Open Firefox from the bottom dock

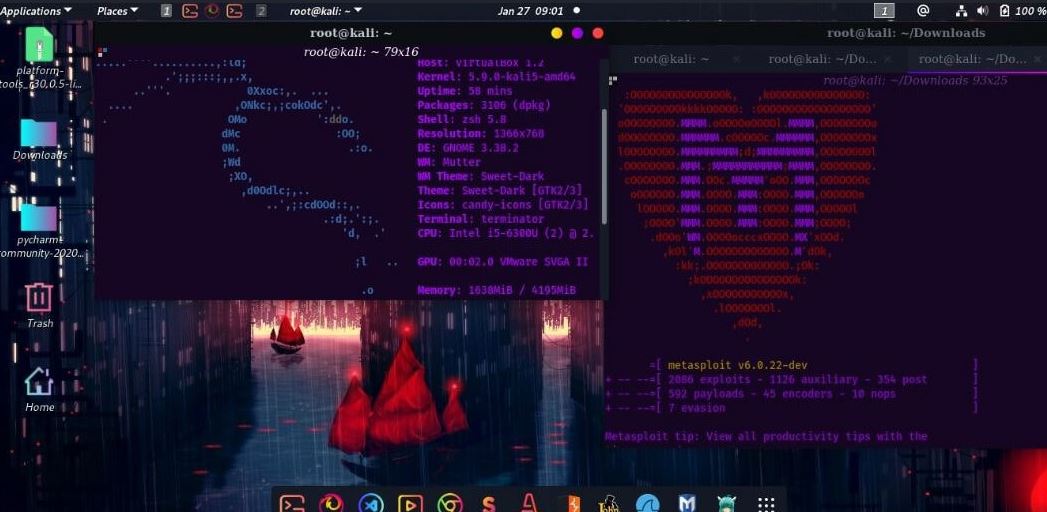pyautogui.click(x=331, y=503)
